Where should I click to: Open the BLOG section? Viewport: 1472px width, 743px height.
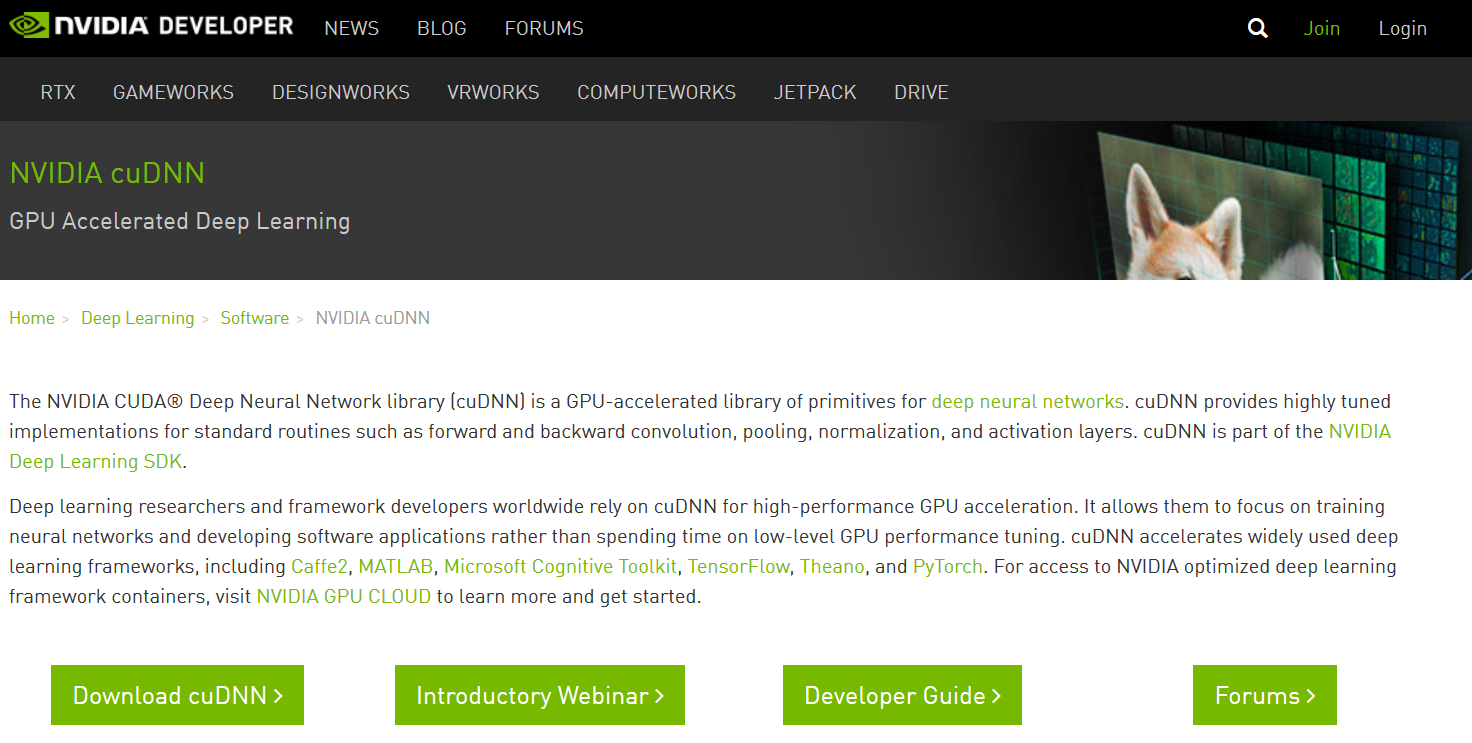pyautogui.click(x=441, y=28)
